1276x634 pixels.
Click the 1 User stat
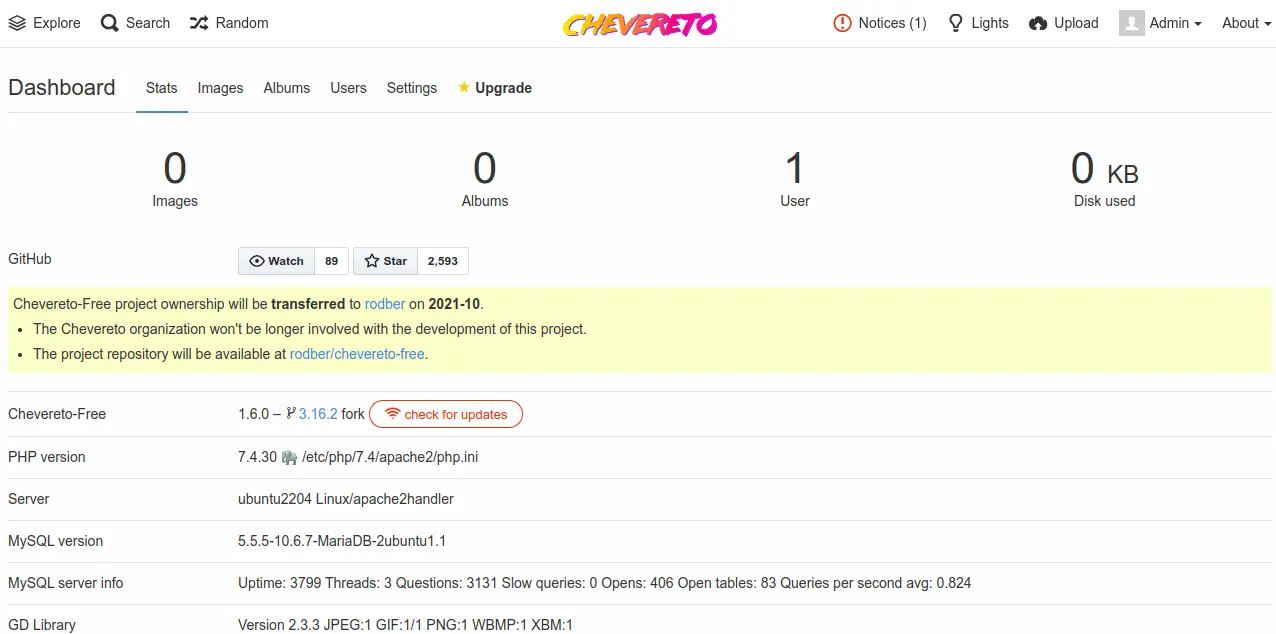point(795,179)
